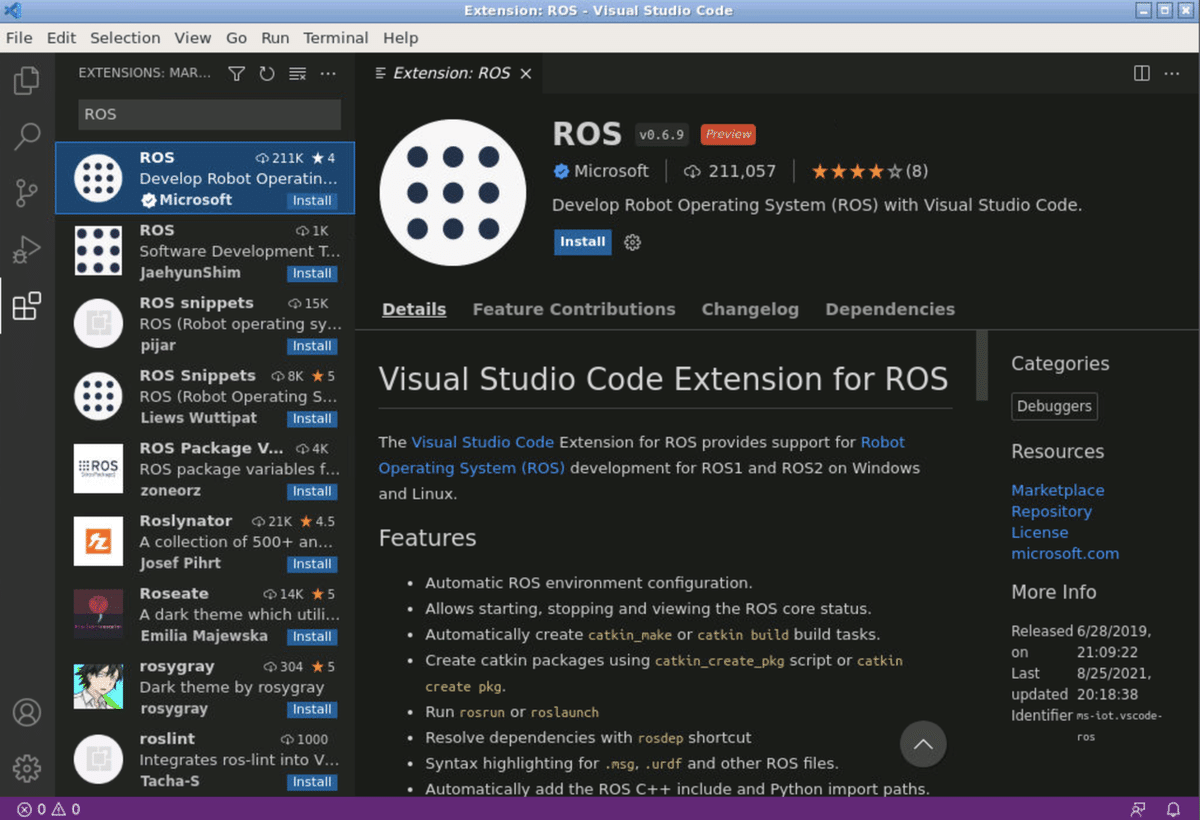Clear the extension search results
Screen dimensions: 1200x820
[x=296, y=72]
